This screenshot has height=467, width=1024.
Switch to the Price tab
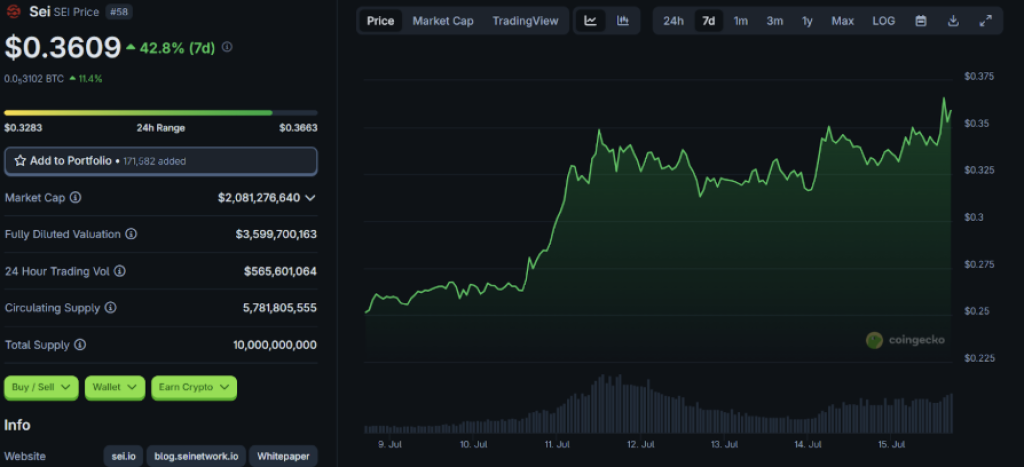[x=380, y=21]
